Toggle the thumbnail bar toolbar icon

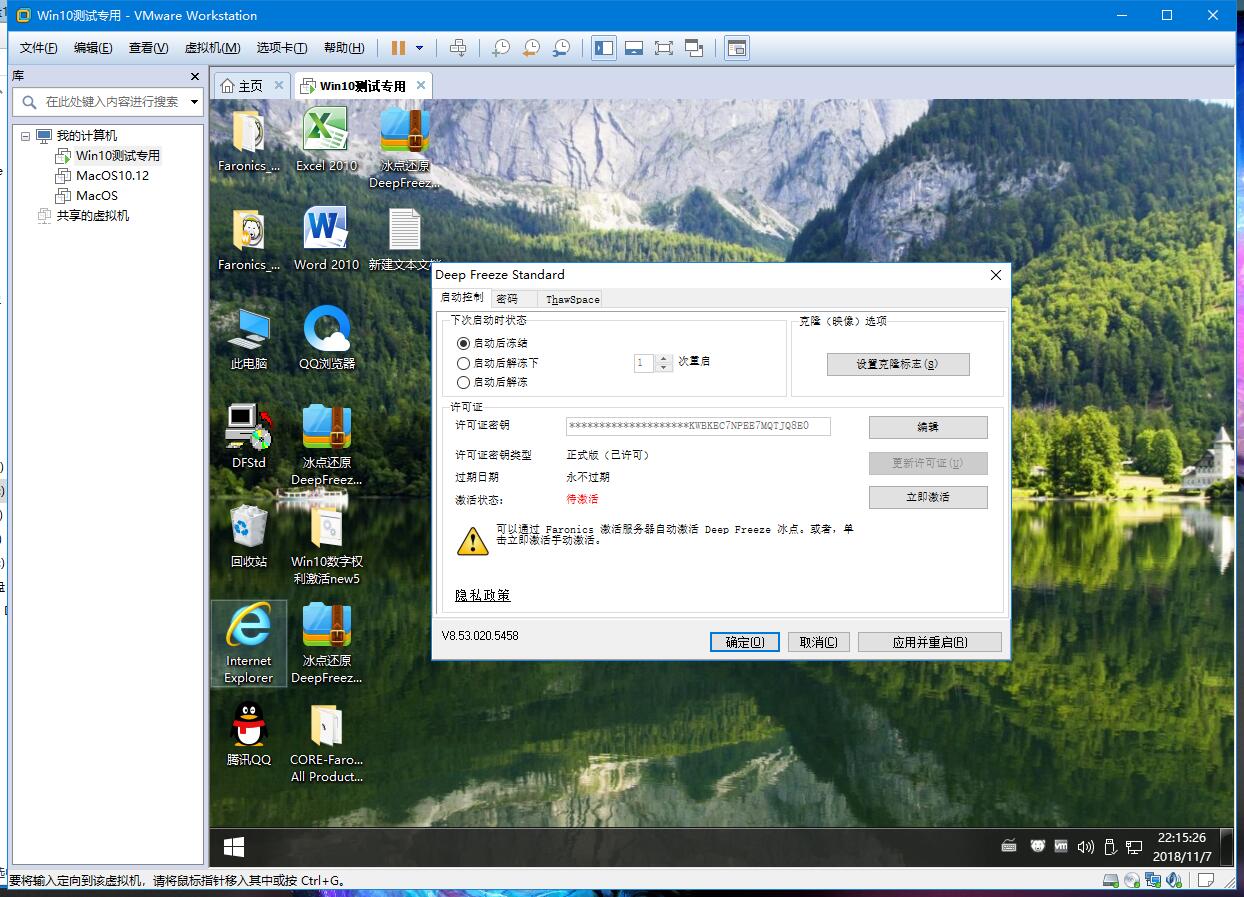coord(634,48)
